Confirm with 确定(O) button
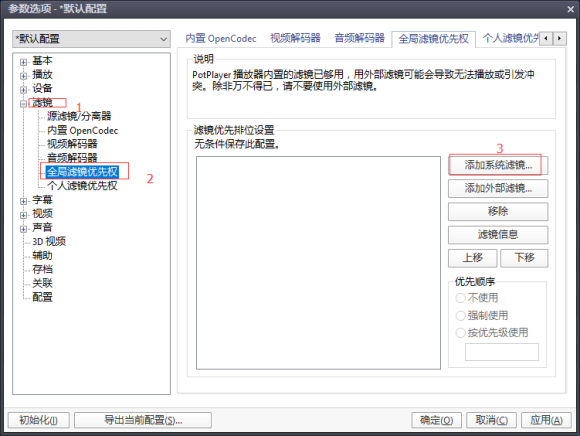Image resolution: width=580 pixels, height=436 pixels. pos(436,420)
